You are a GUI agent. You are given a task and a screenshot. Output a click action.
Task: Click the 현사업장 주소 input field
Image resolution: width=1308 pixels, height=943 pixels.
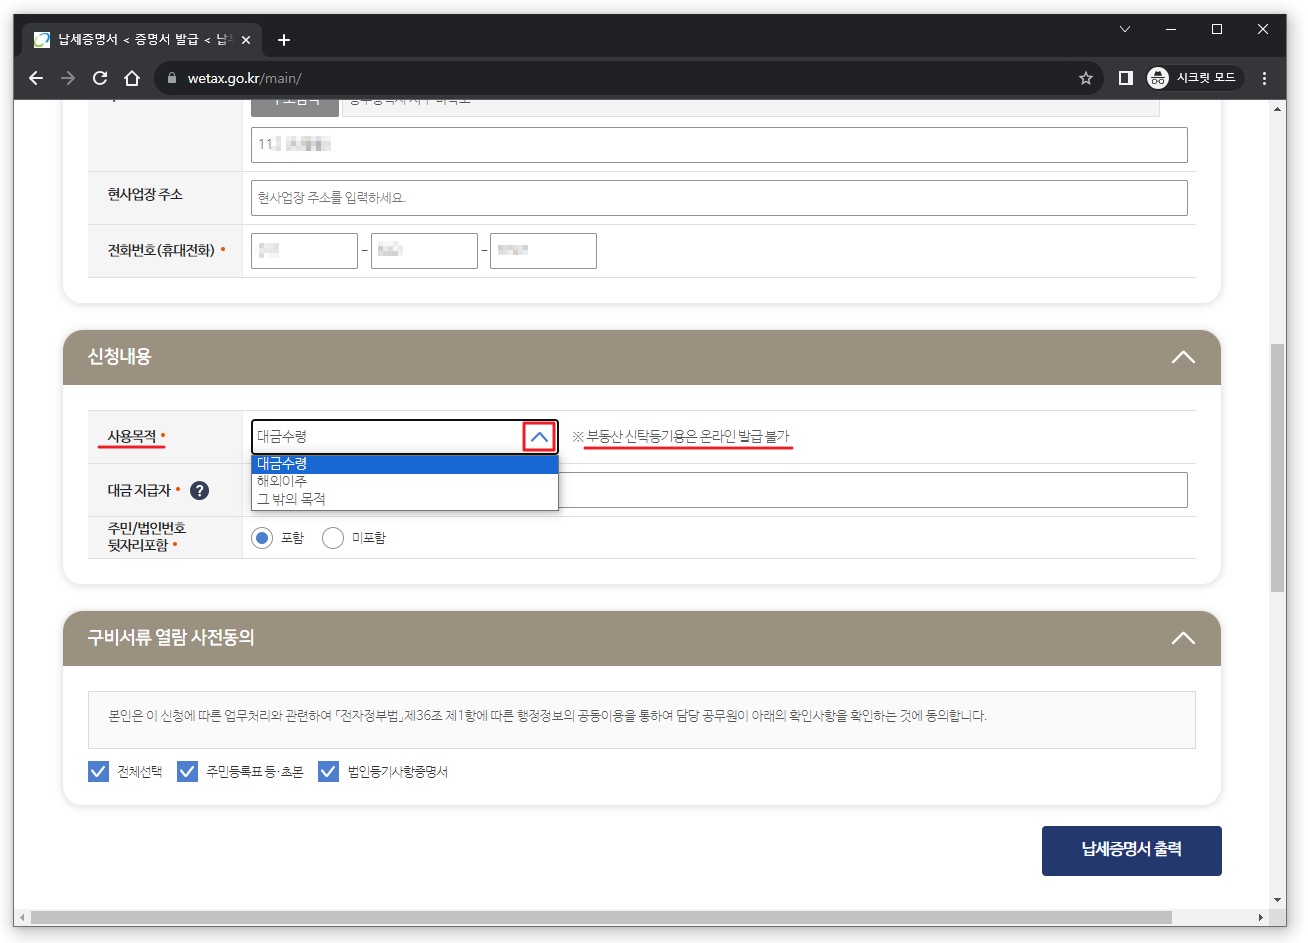(719, 198)
